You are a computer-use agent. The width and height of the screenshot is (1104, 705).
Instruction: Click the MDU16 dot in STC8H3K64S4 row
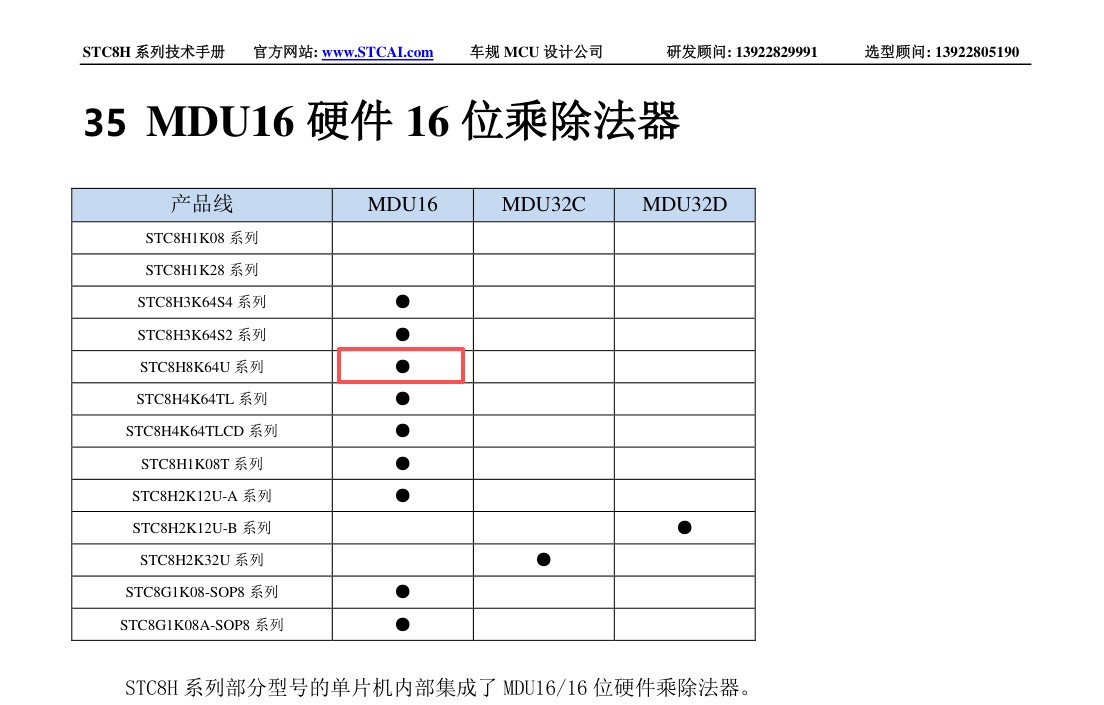[403, 301]
